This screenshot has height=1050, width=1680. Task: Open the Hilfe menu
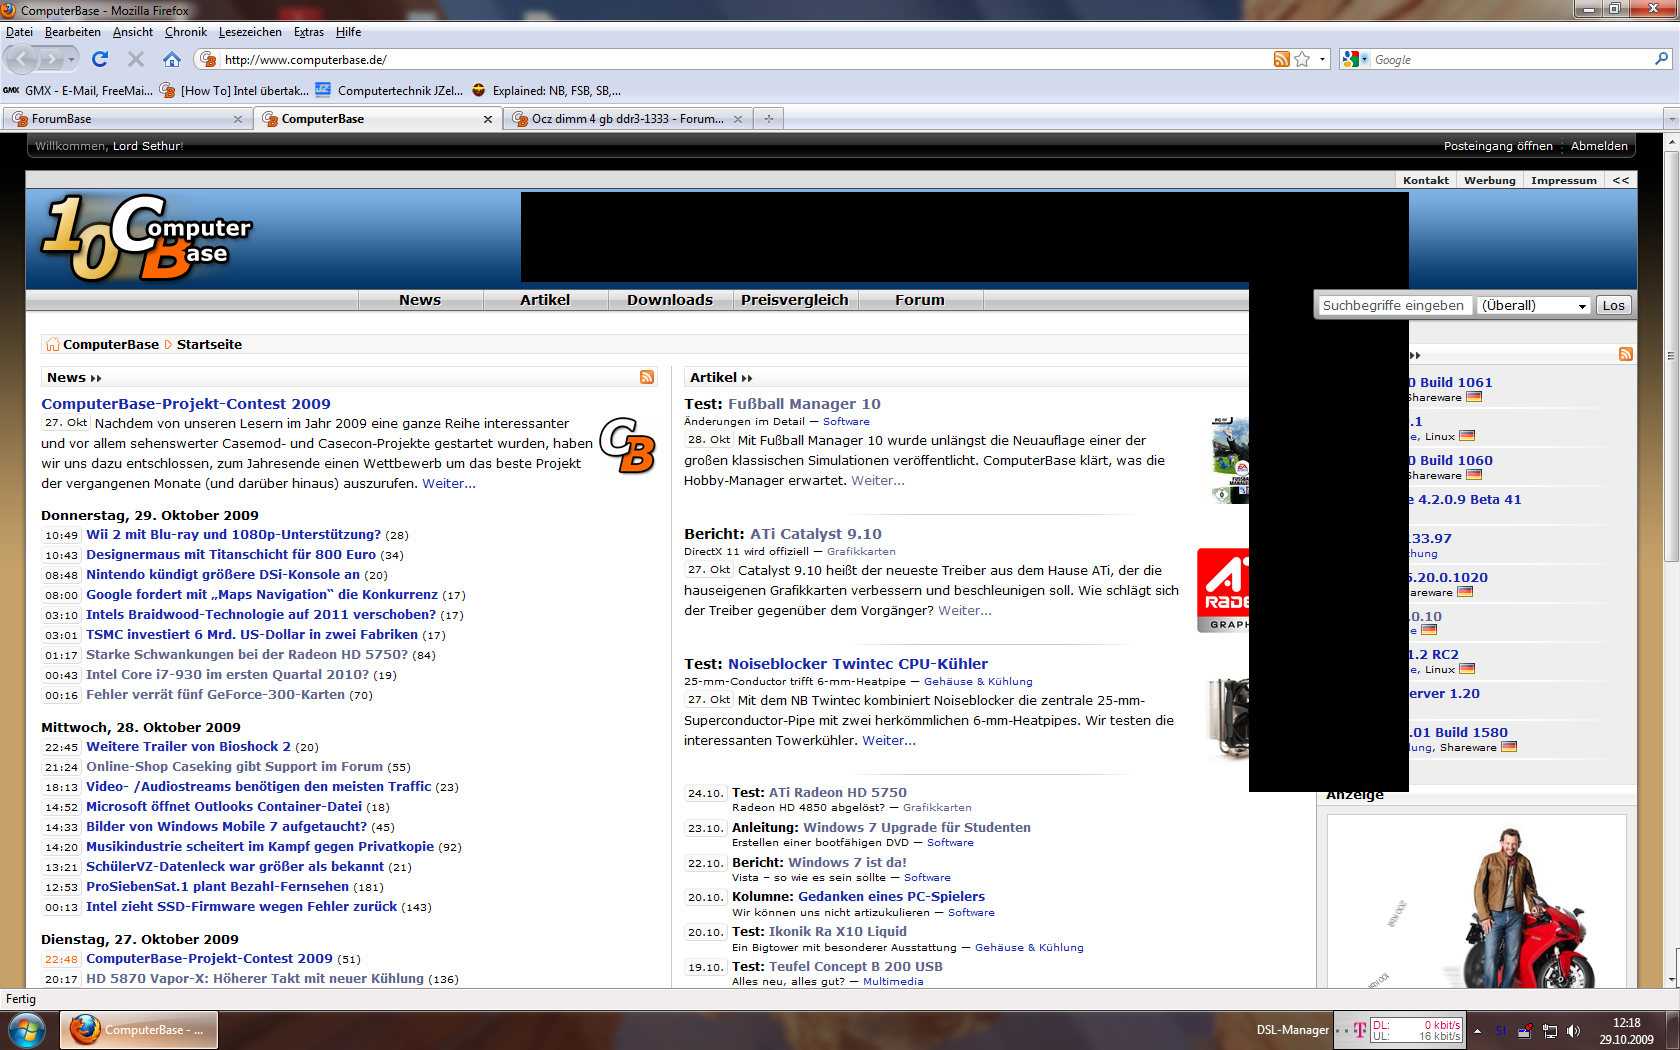tap(348, 32)
